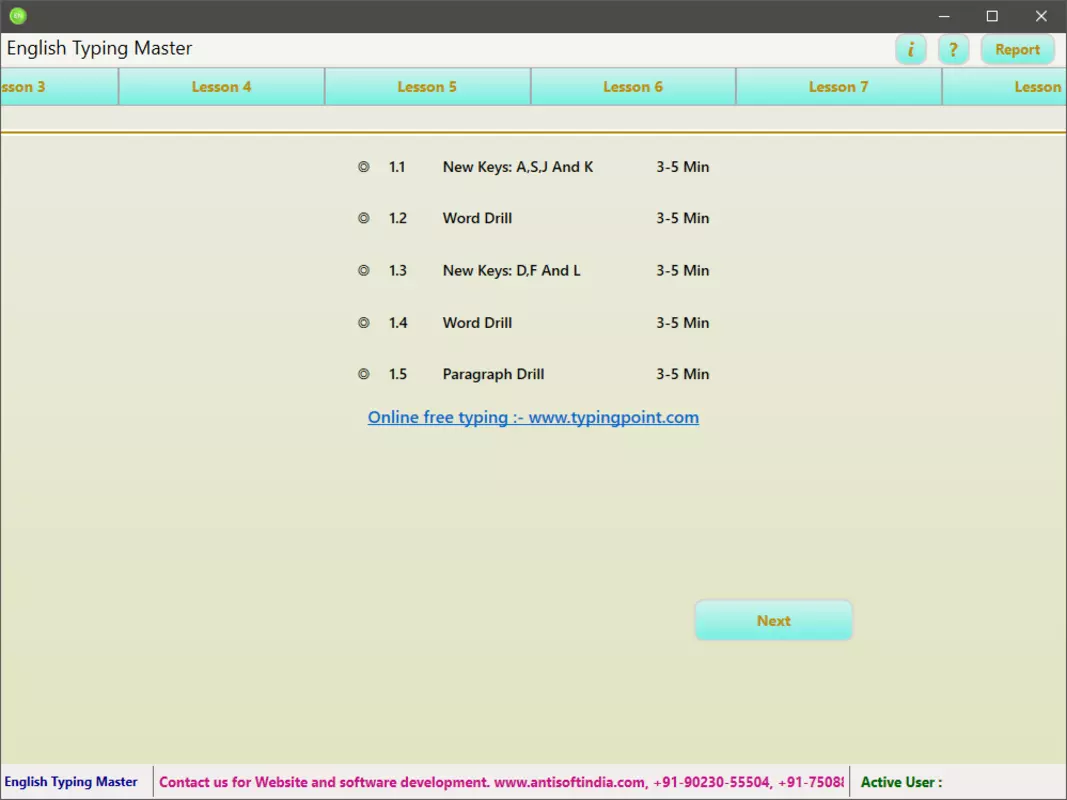The image size is (1067, 800).
Task: Switch to the Lesson 5 tab
Action: pyautogui.click(x=427, y=86)
